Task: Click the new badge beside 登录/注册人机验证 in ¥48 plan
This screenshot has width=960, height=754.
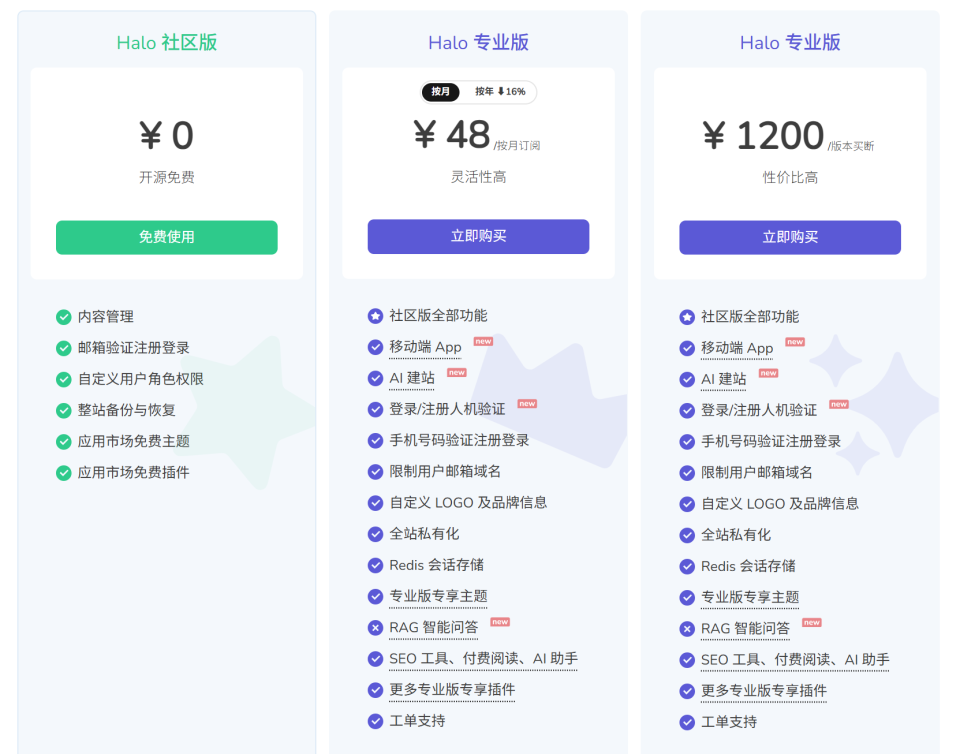Action: 527,404
